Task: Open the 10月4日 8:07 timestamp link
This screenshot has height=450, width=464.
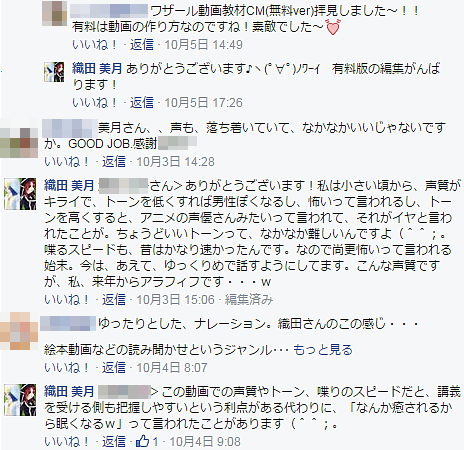Action: point(172,368)
